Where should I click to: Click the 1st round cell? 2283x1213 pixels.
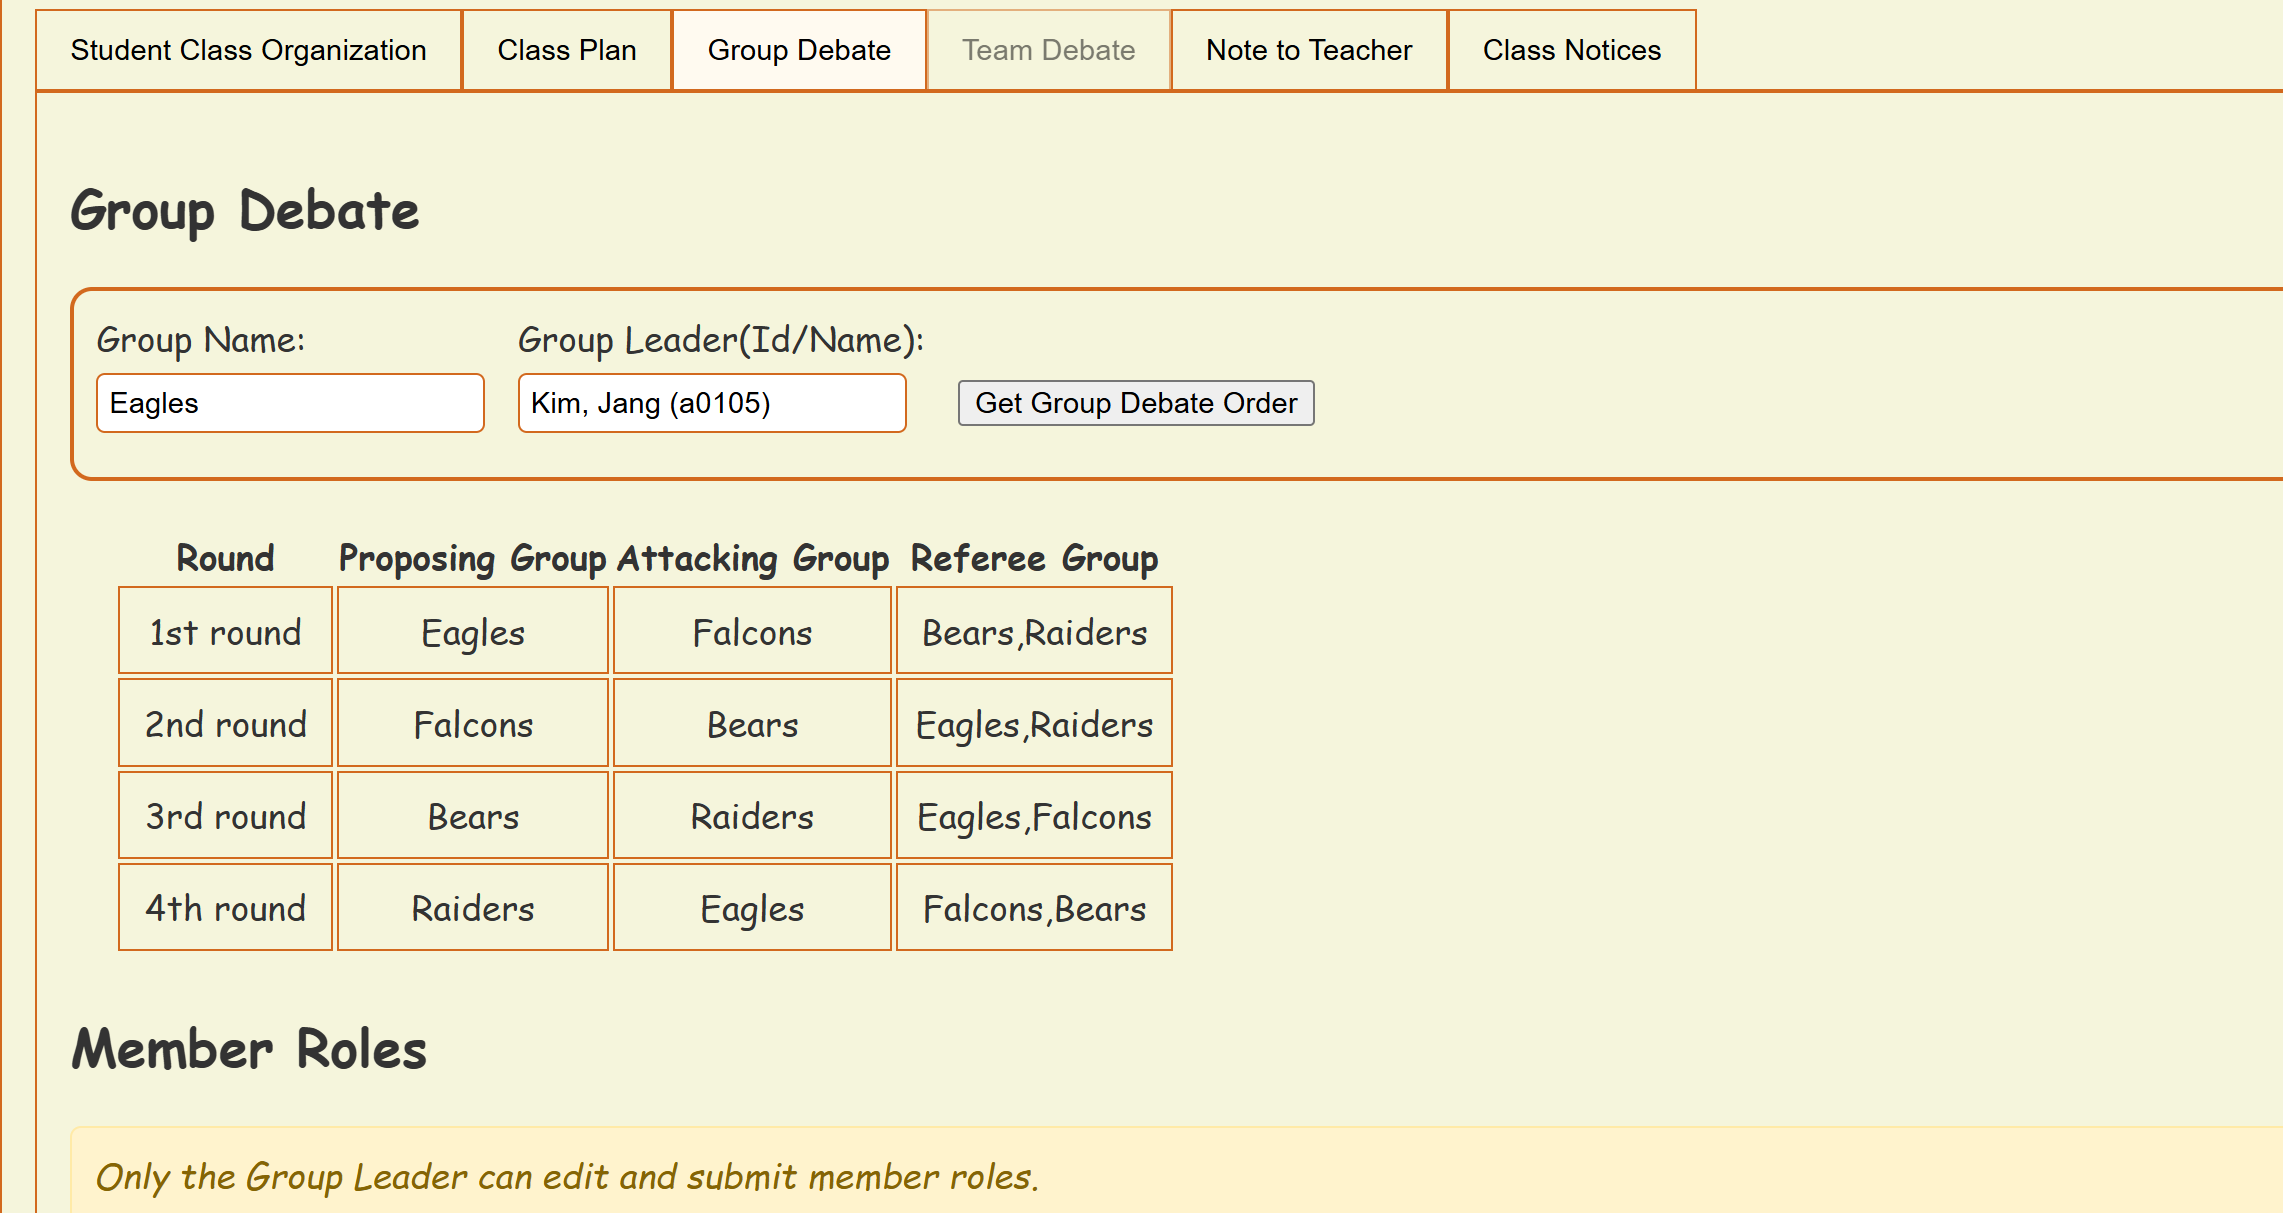click(x=225, y=632)
